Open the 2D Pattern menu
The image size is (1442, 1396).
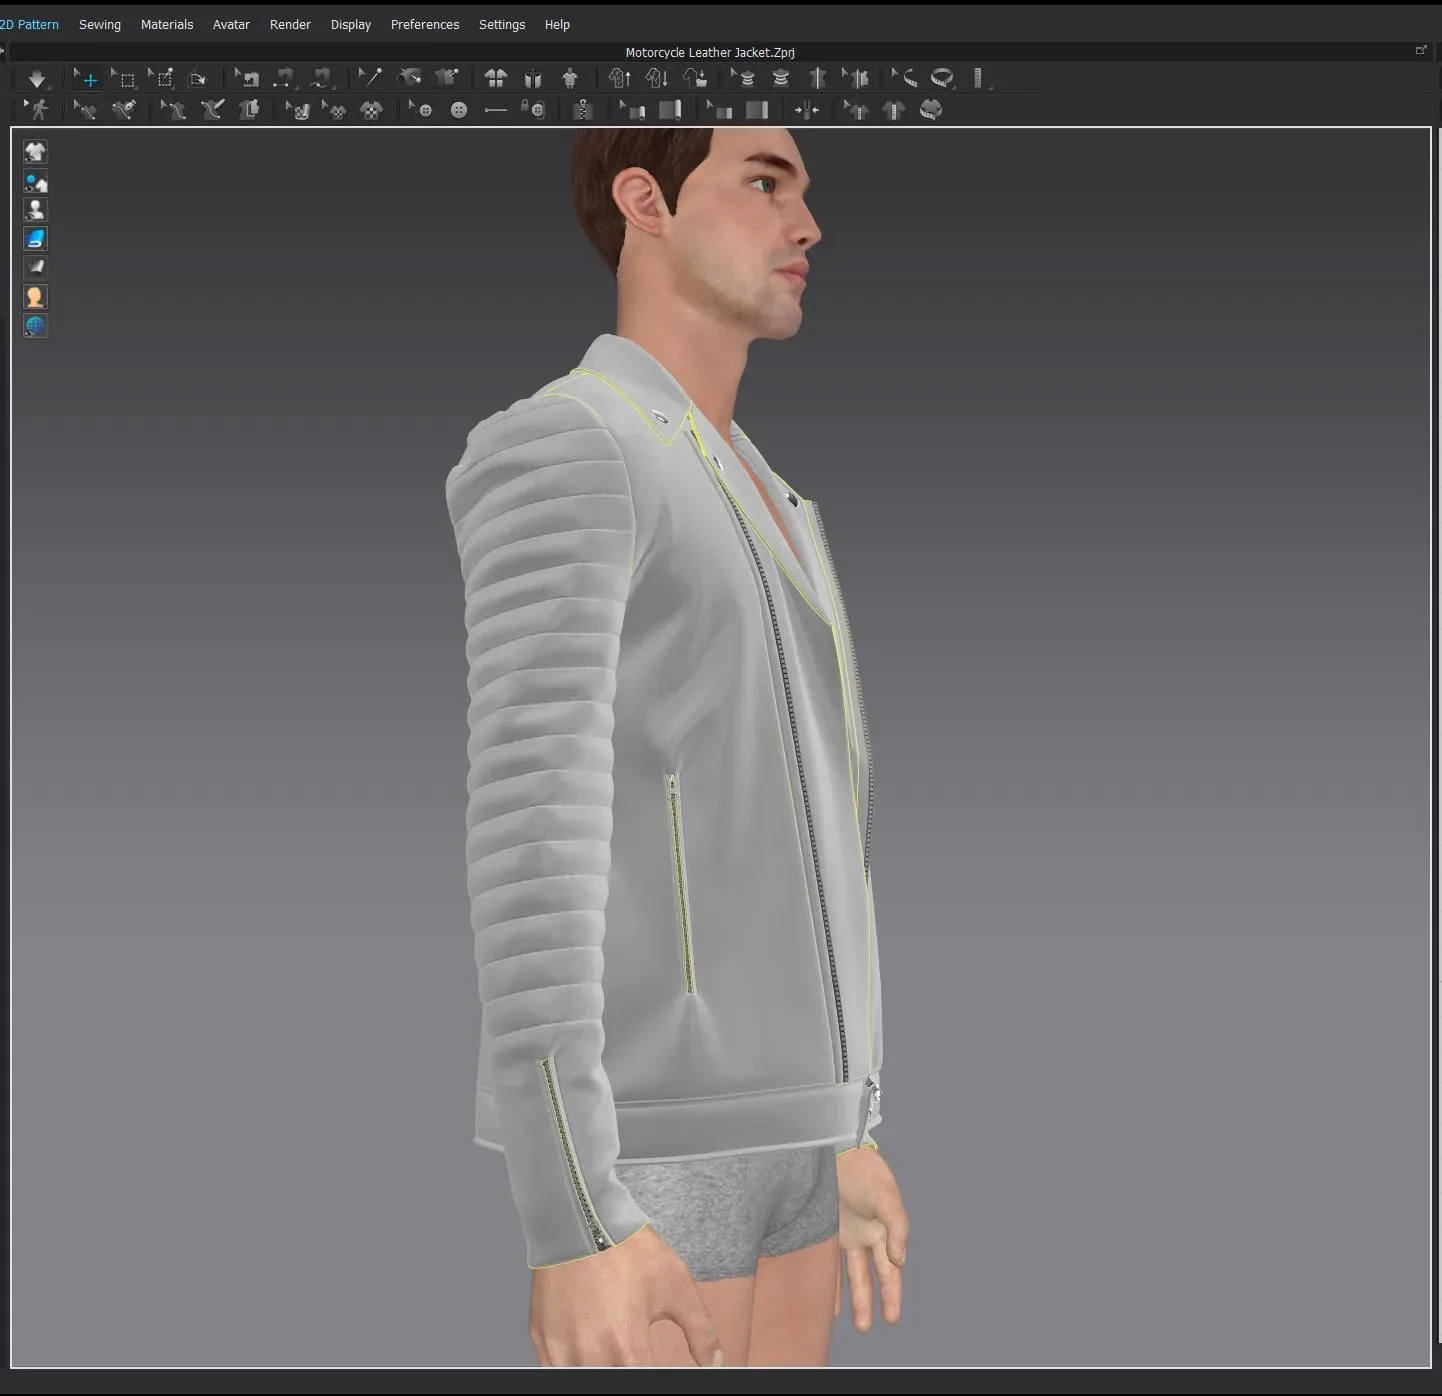(x=29, y=24)
